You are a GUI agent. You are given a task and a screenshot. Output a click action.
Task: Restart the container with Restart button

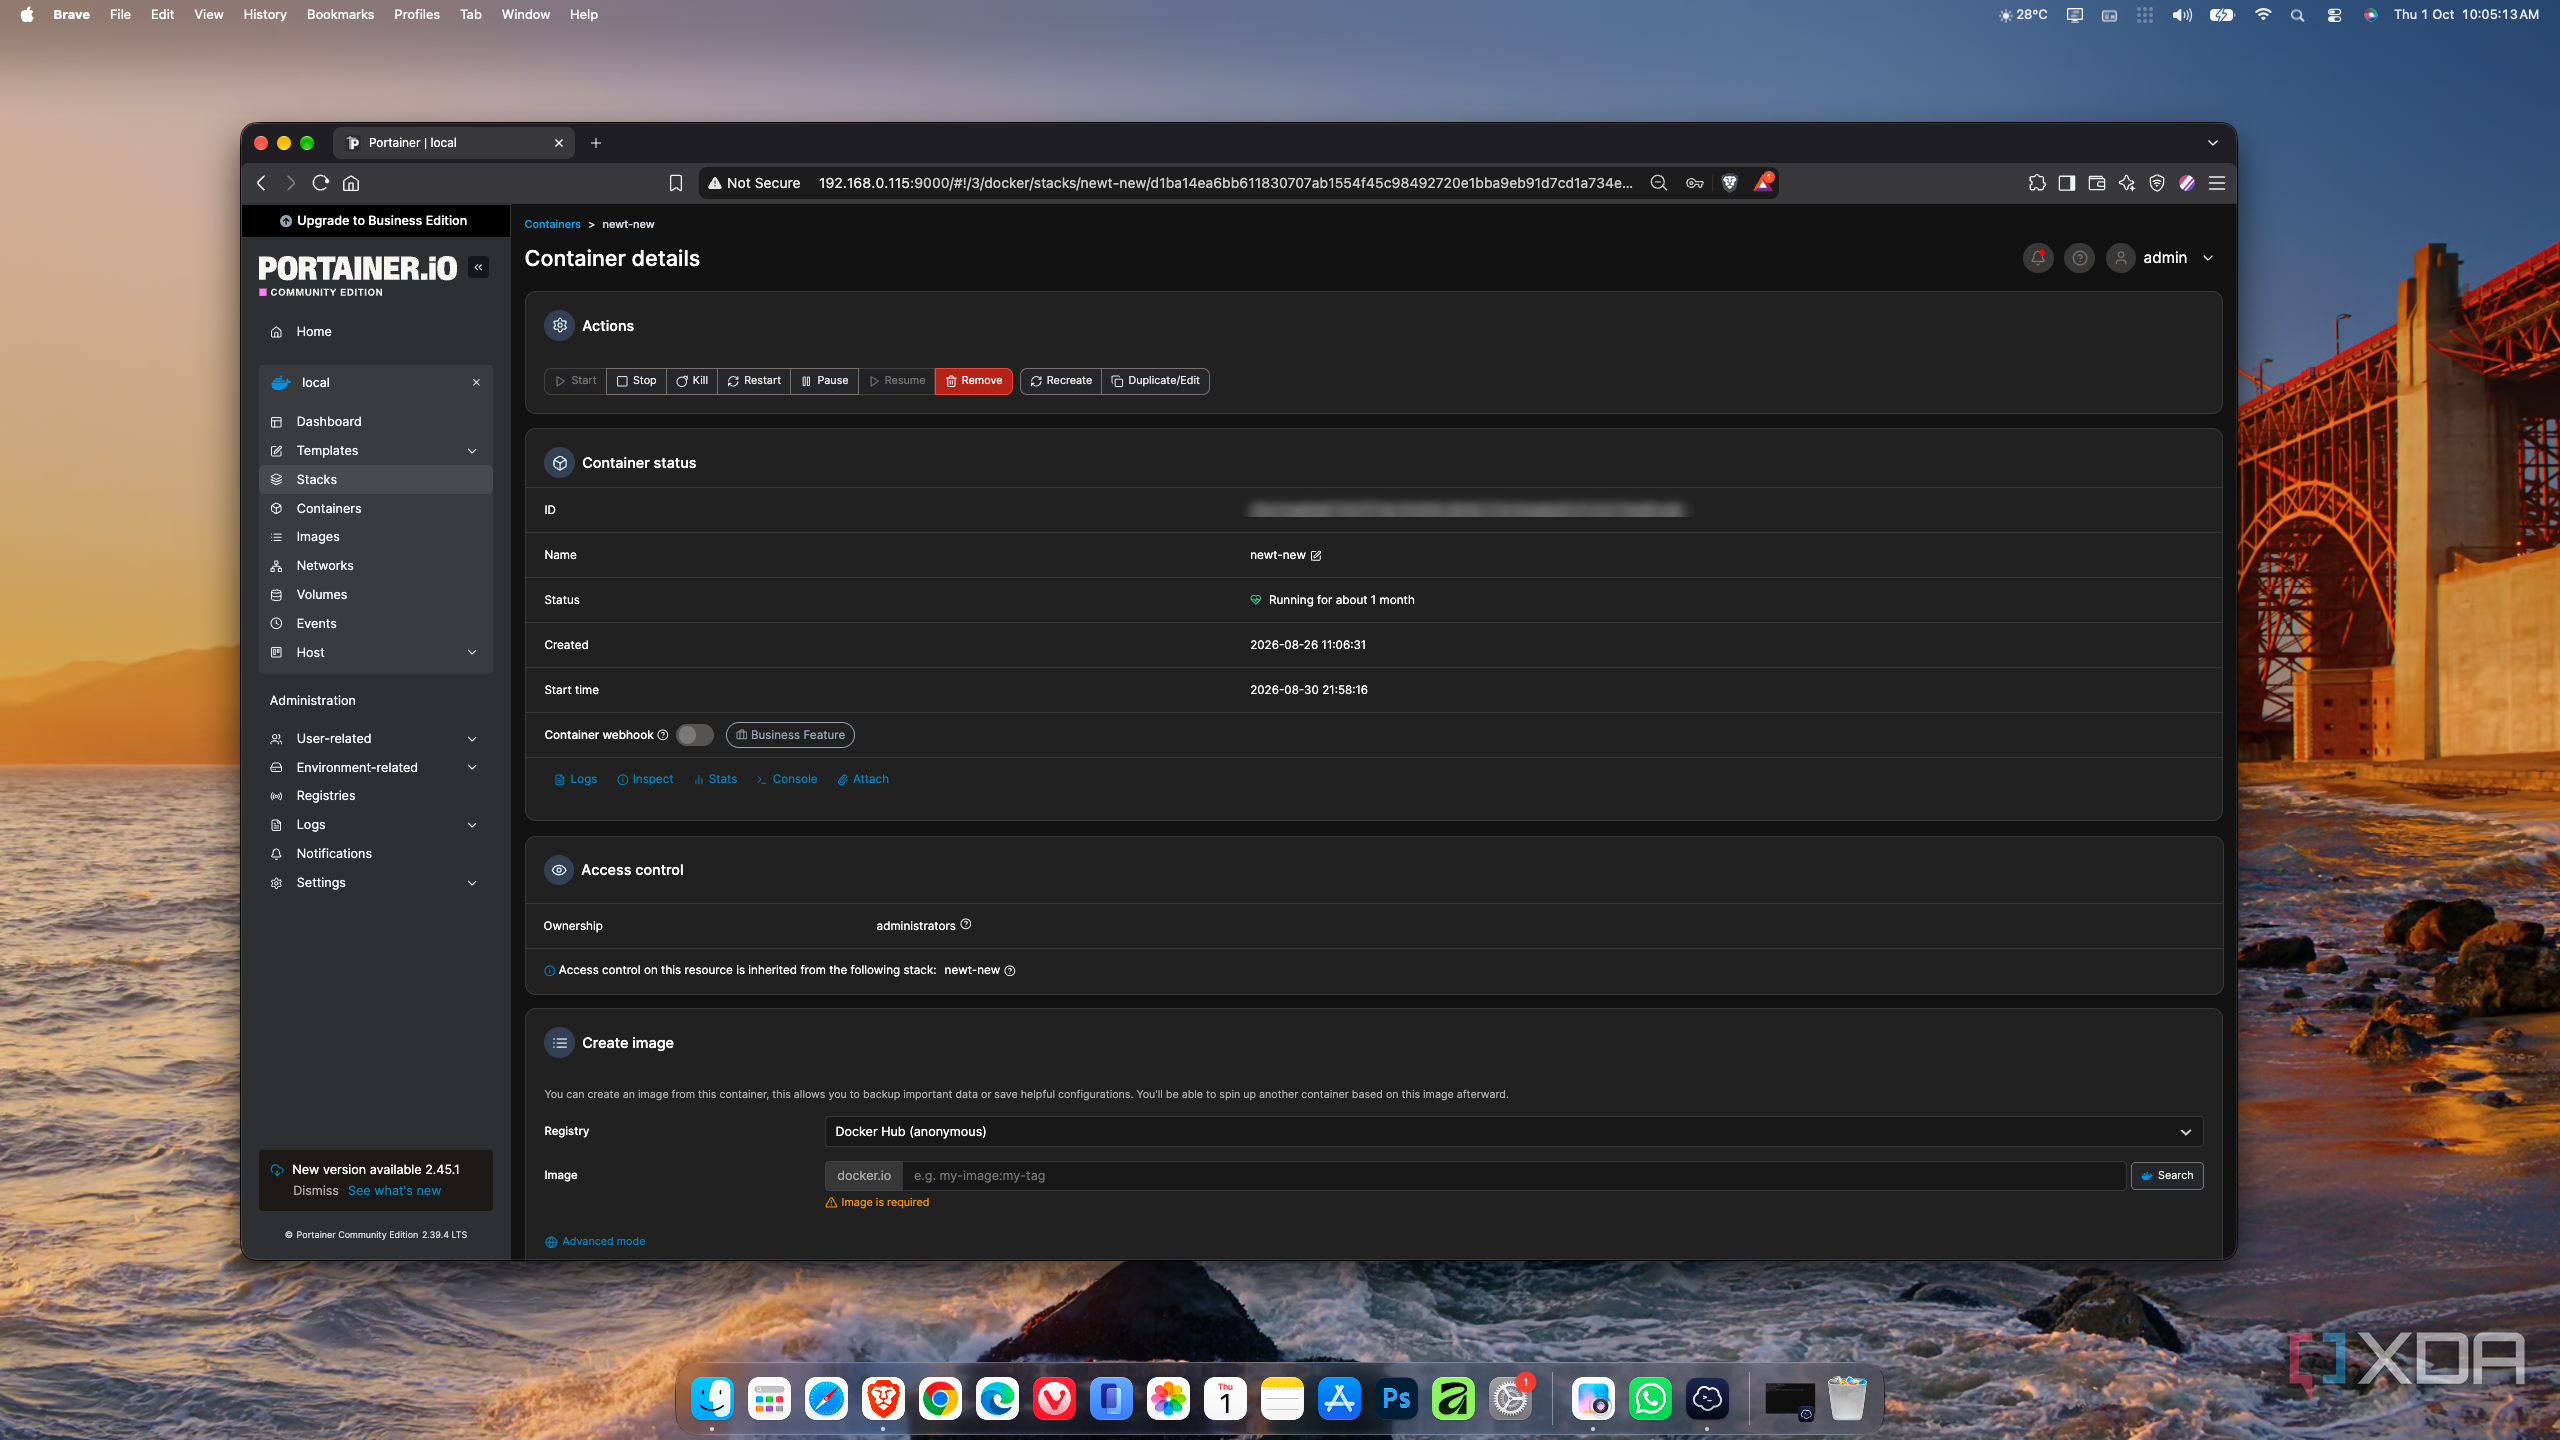[754, 381]
